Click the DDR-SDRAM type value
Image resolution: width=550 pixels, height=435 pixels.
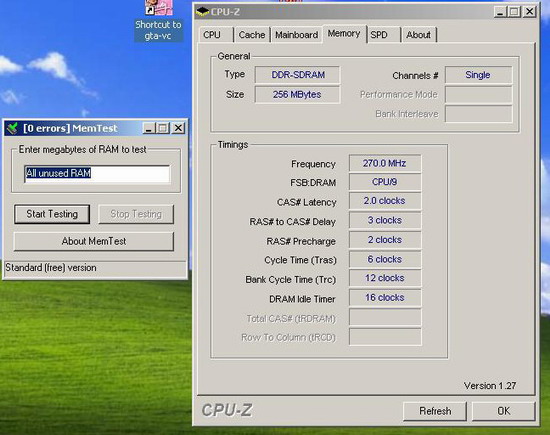(297, 75)
